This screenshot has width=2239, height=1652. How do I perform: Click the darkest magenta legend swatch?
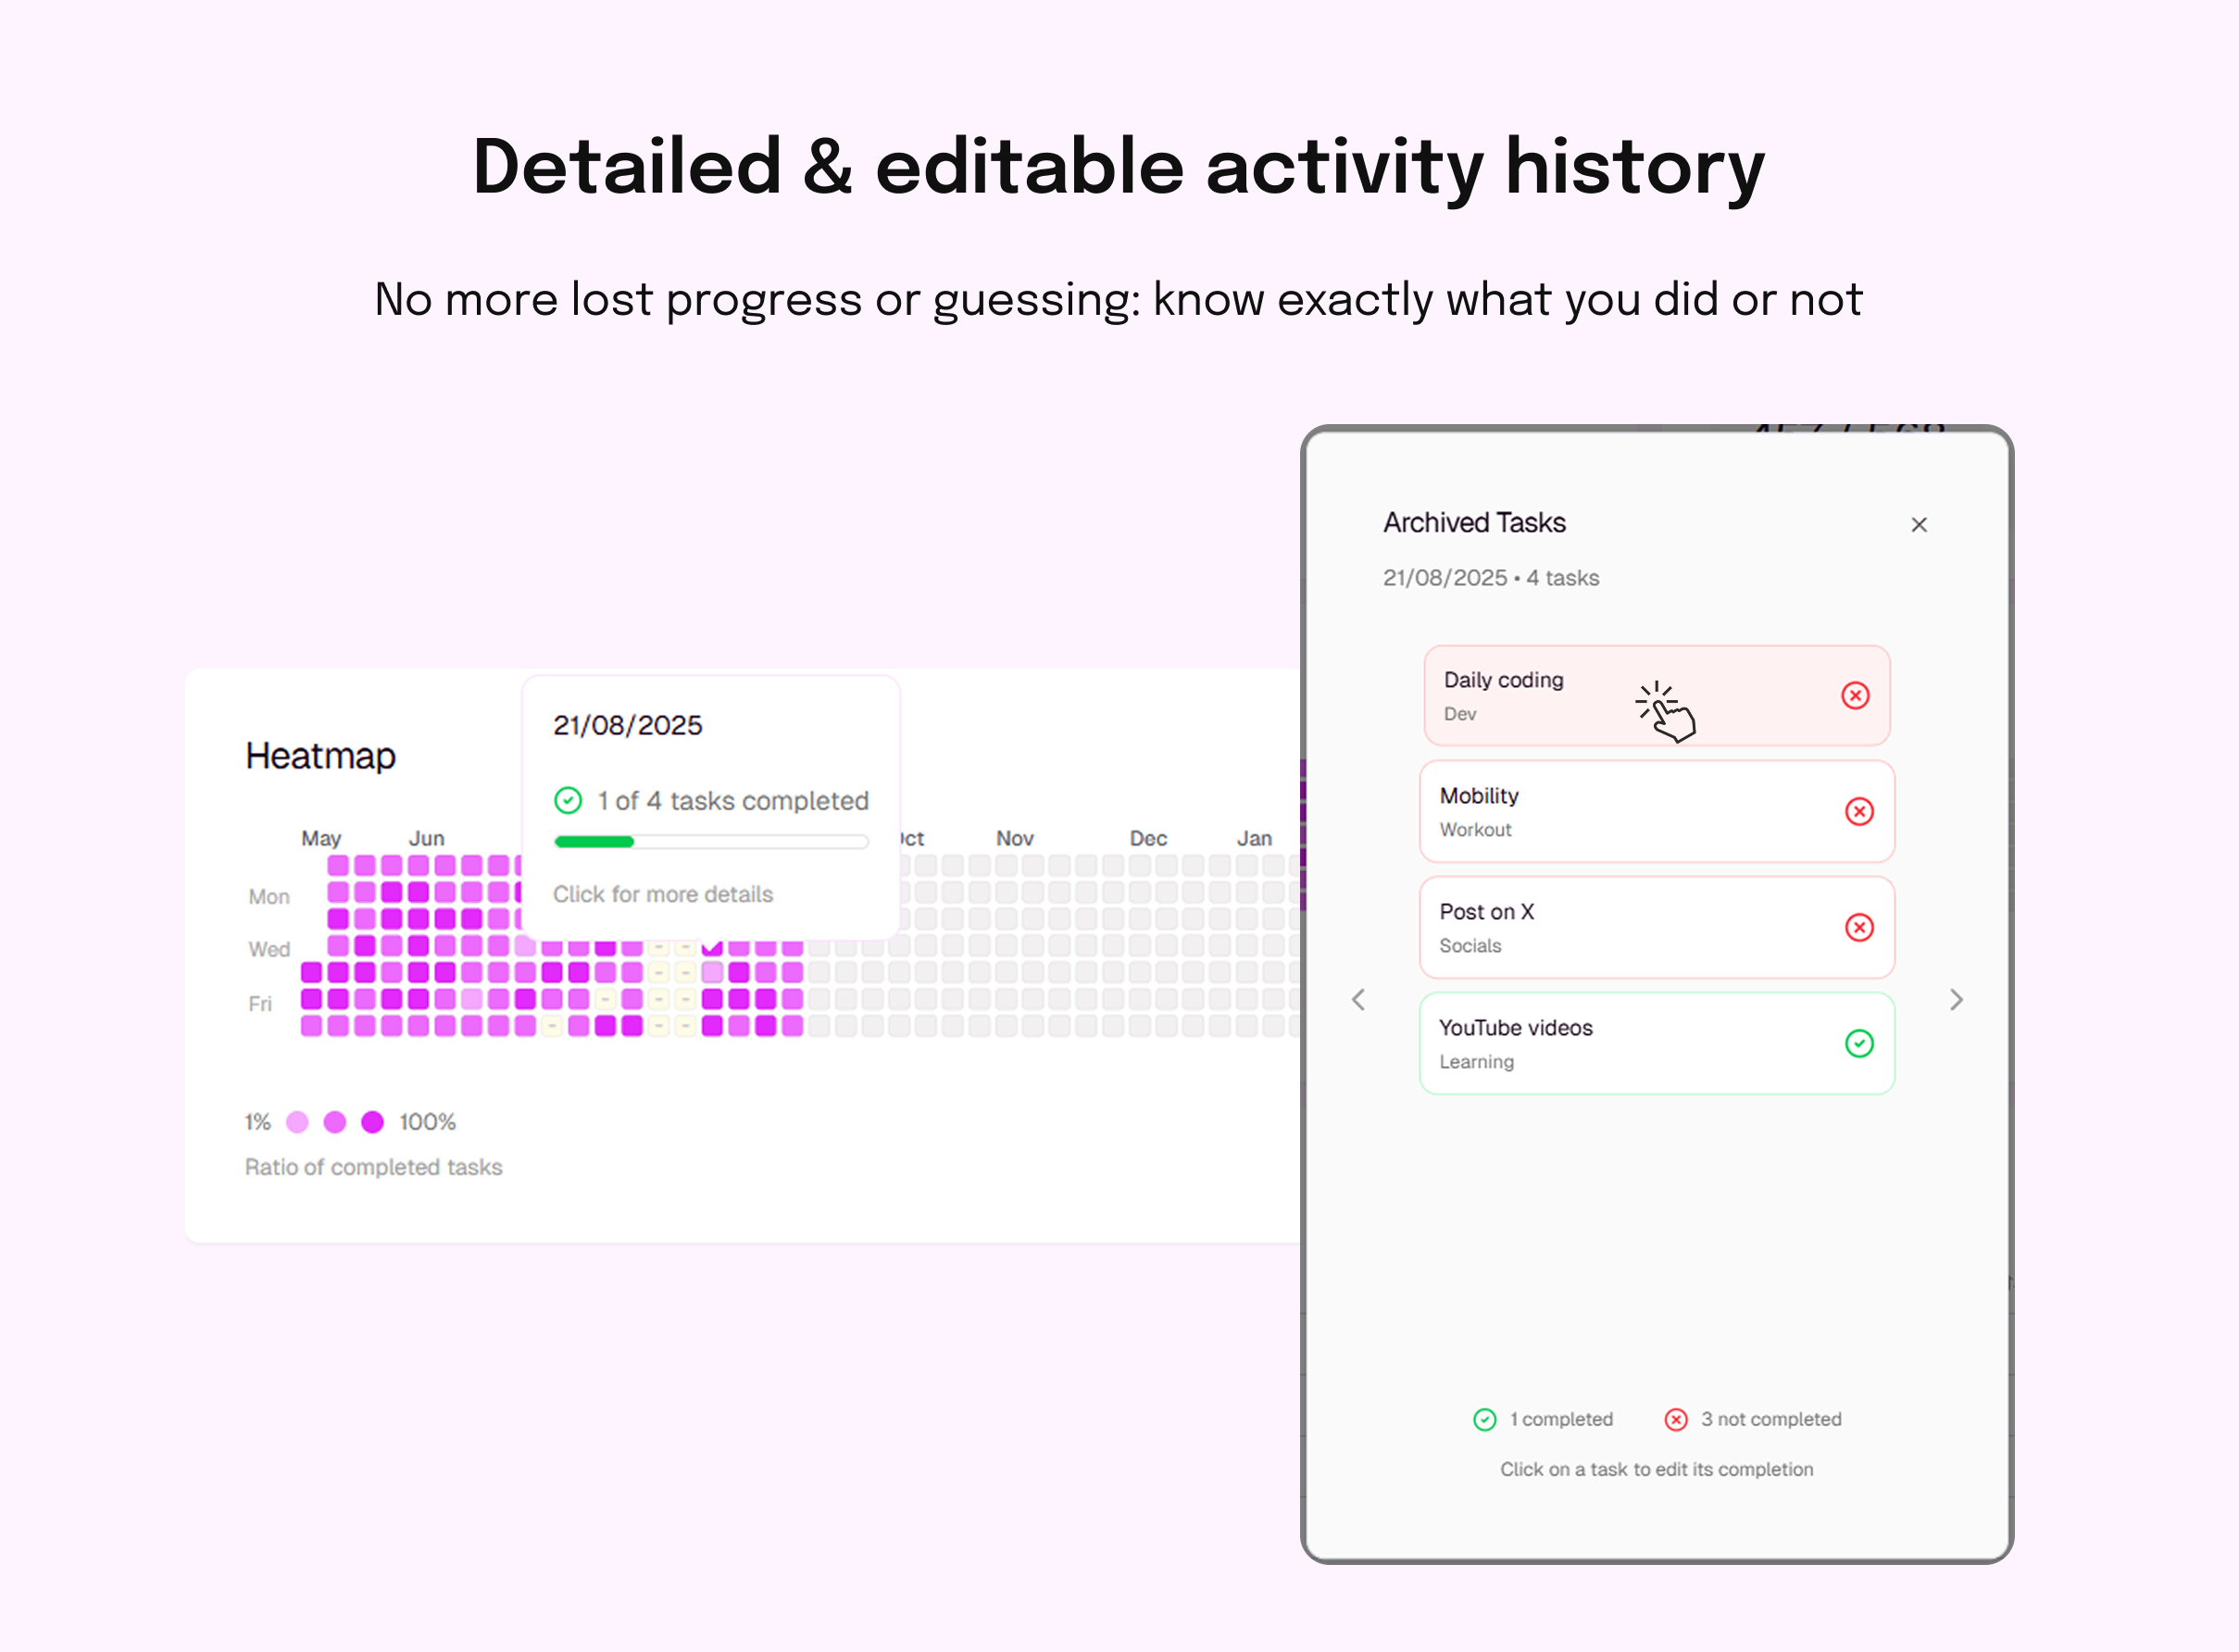372,1122
